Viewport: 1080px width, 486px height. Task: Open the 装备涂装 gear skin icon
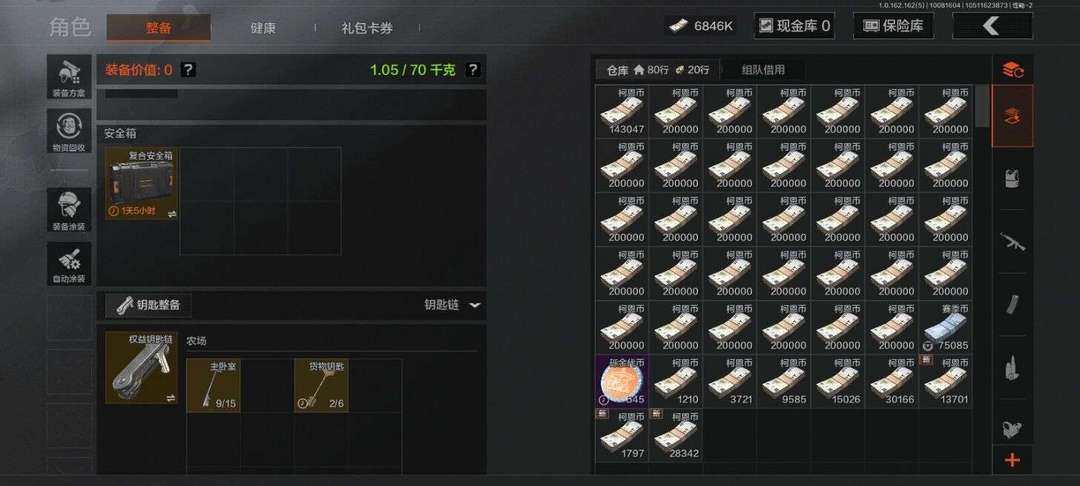(69, 210)
